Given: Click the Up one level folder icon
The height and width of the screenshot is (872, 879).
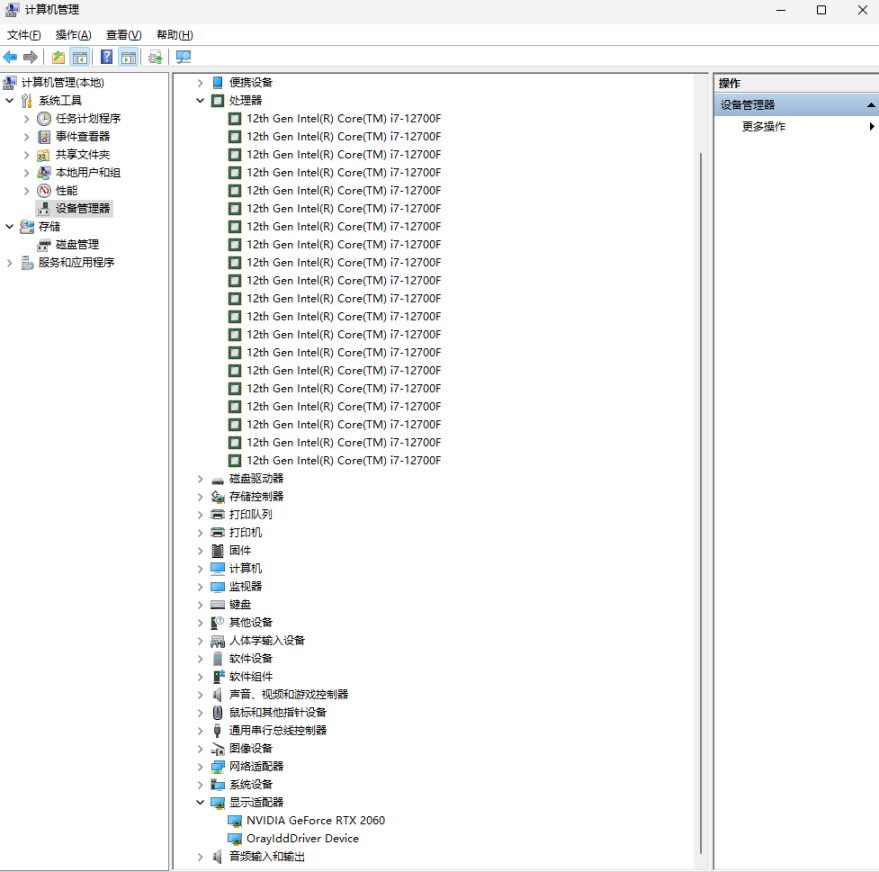Looking at the screenshot, I should (x=58, y=57).
